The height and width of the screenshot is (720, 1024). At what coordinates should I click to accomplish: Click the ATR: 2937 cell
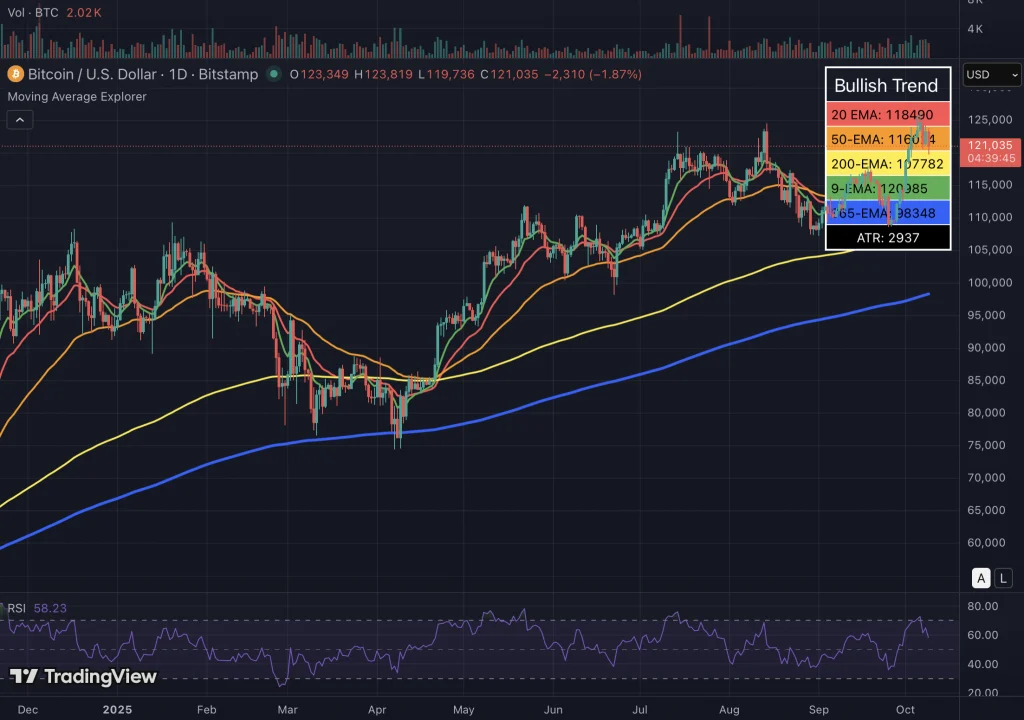click(887, 237)
